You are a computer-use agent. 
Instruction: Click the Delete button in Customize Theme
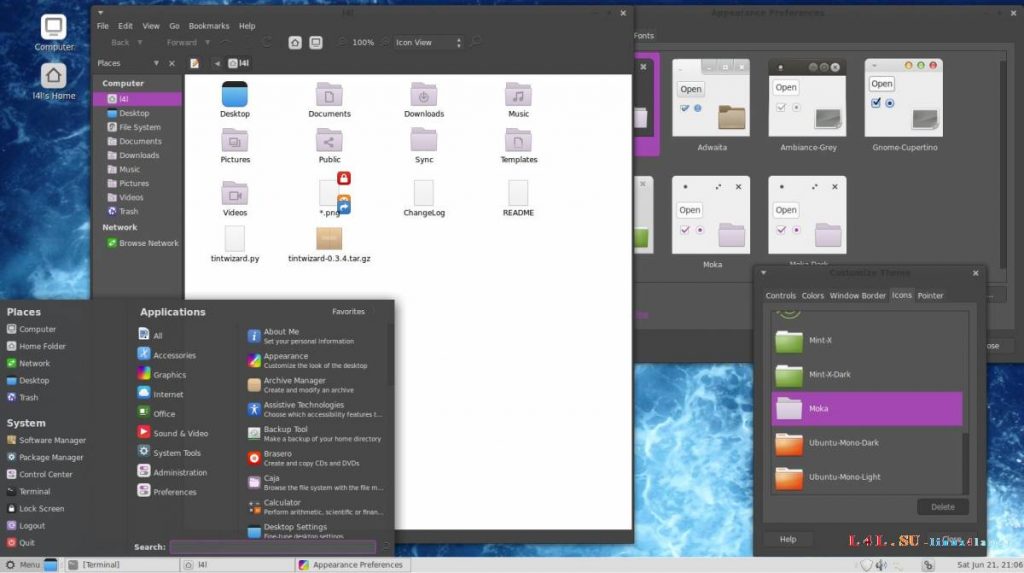point(942,507)
